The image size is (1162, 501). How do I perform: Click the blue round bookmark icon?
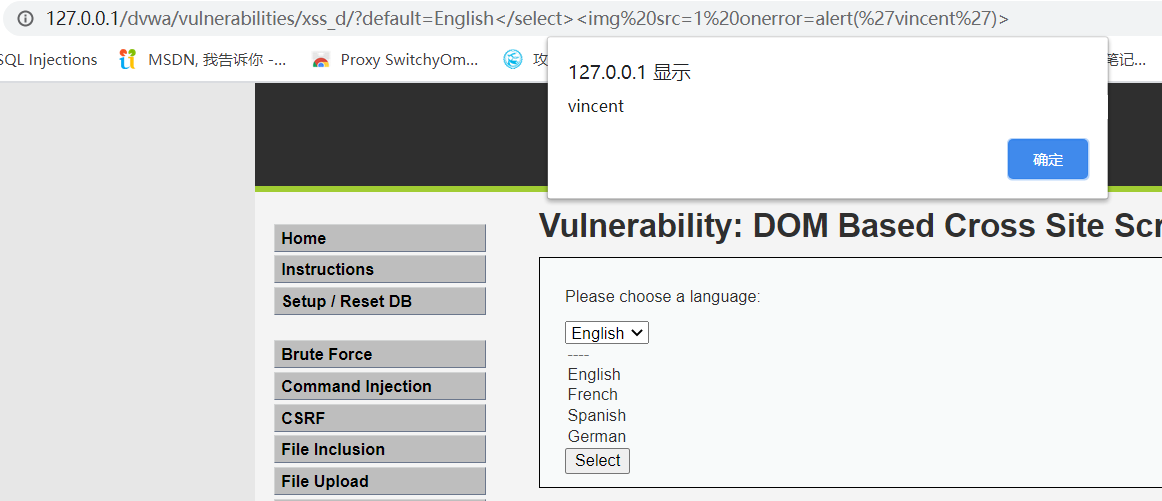(513, 60)
